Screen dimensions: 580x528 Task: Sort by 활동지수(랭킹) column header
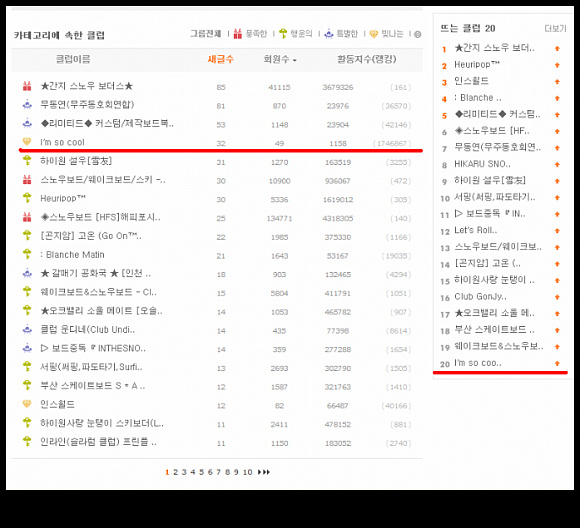pos(366,59)
